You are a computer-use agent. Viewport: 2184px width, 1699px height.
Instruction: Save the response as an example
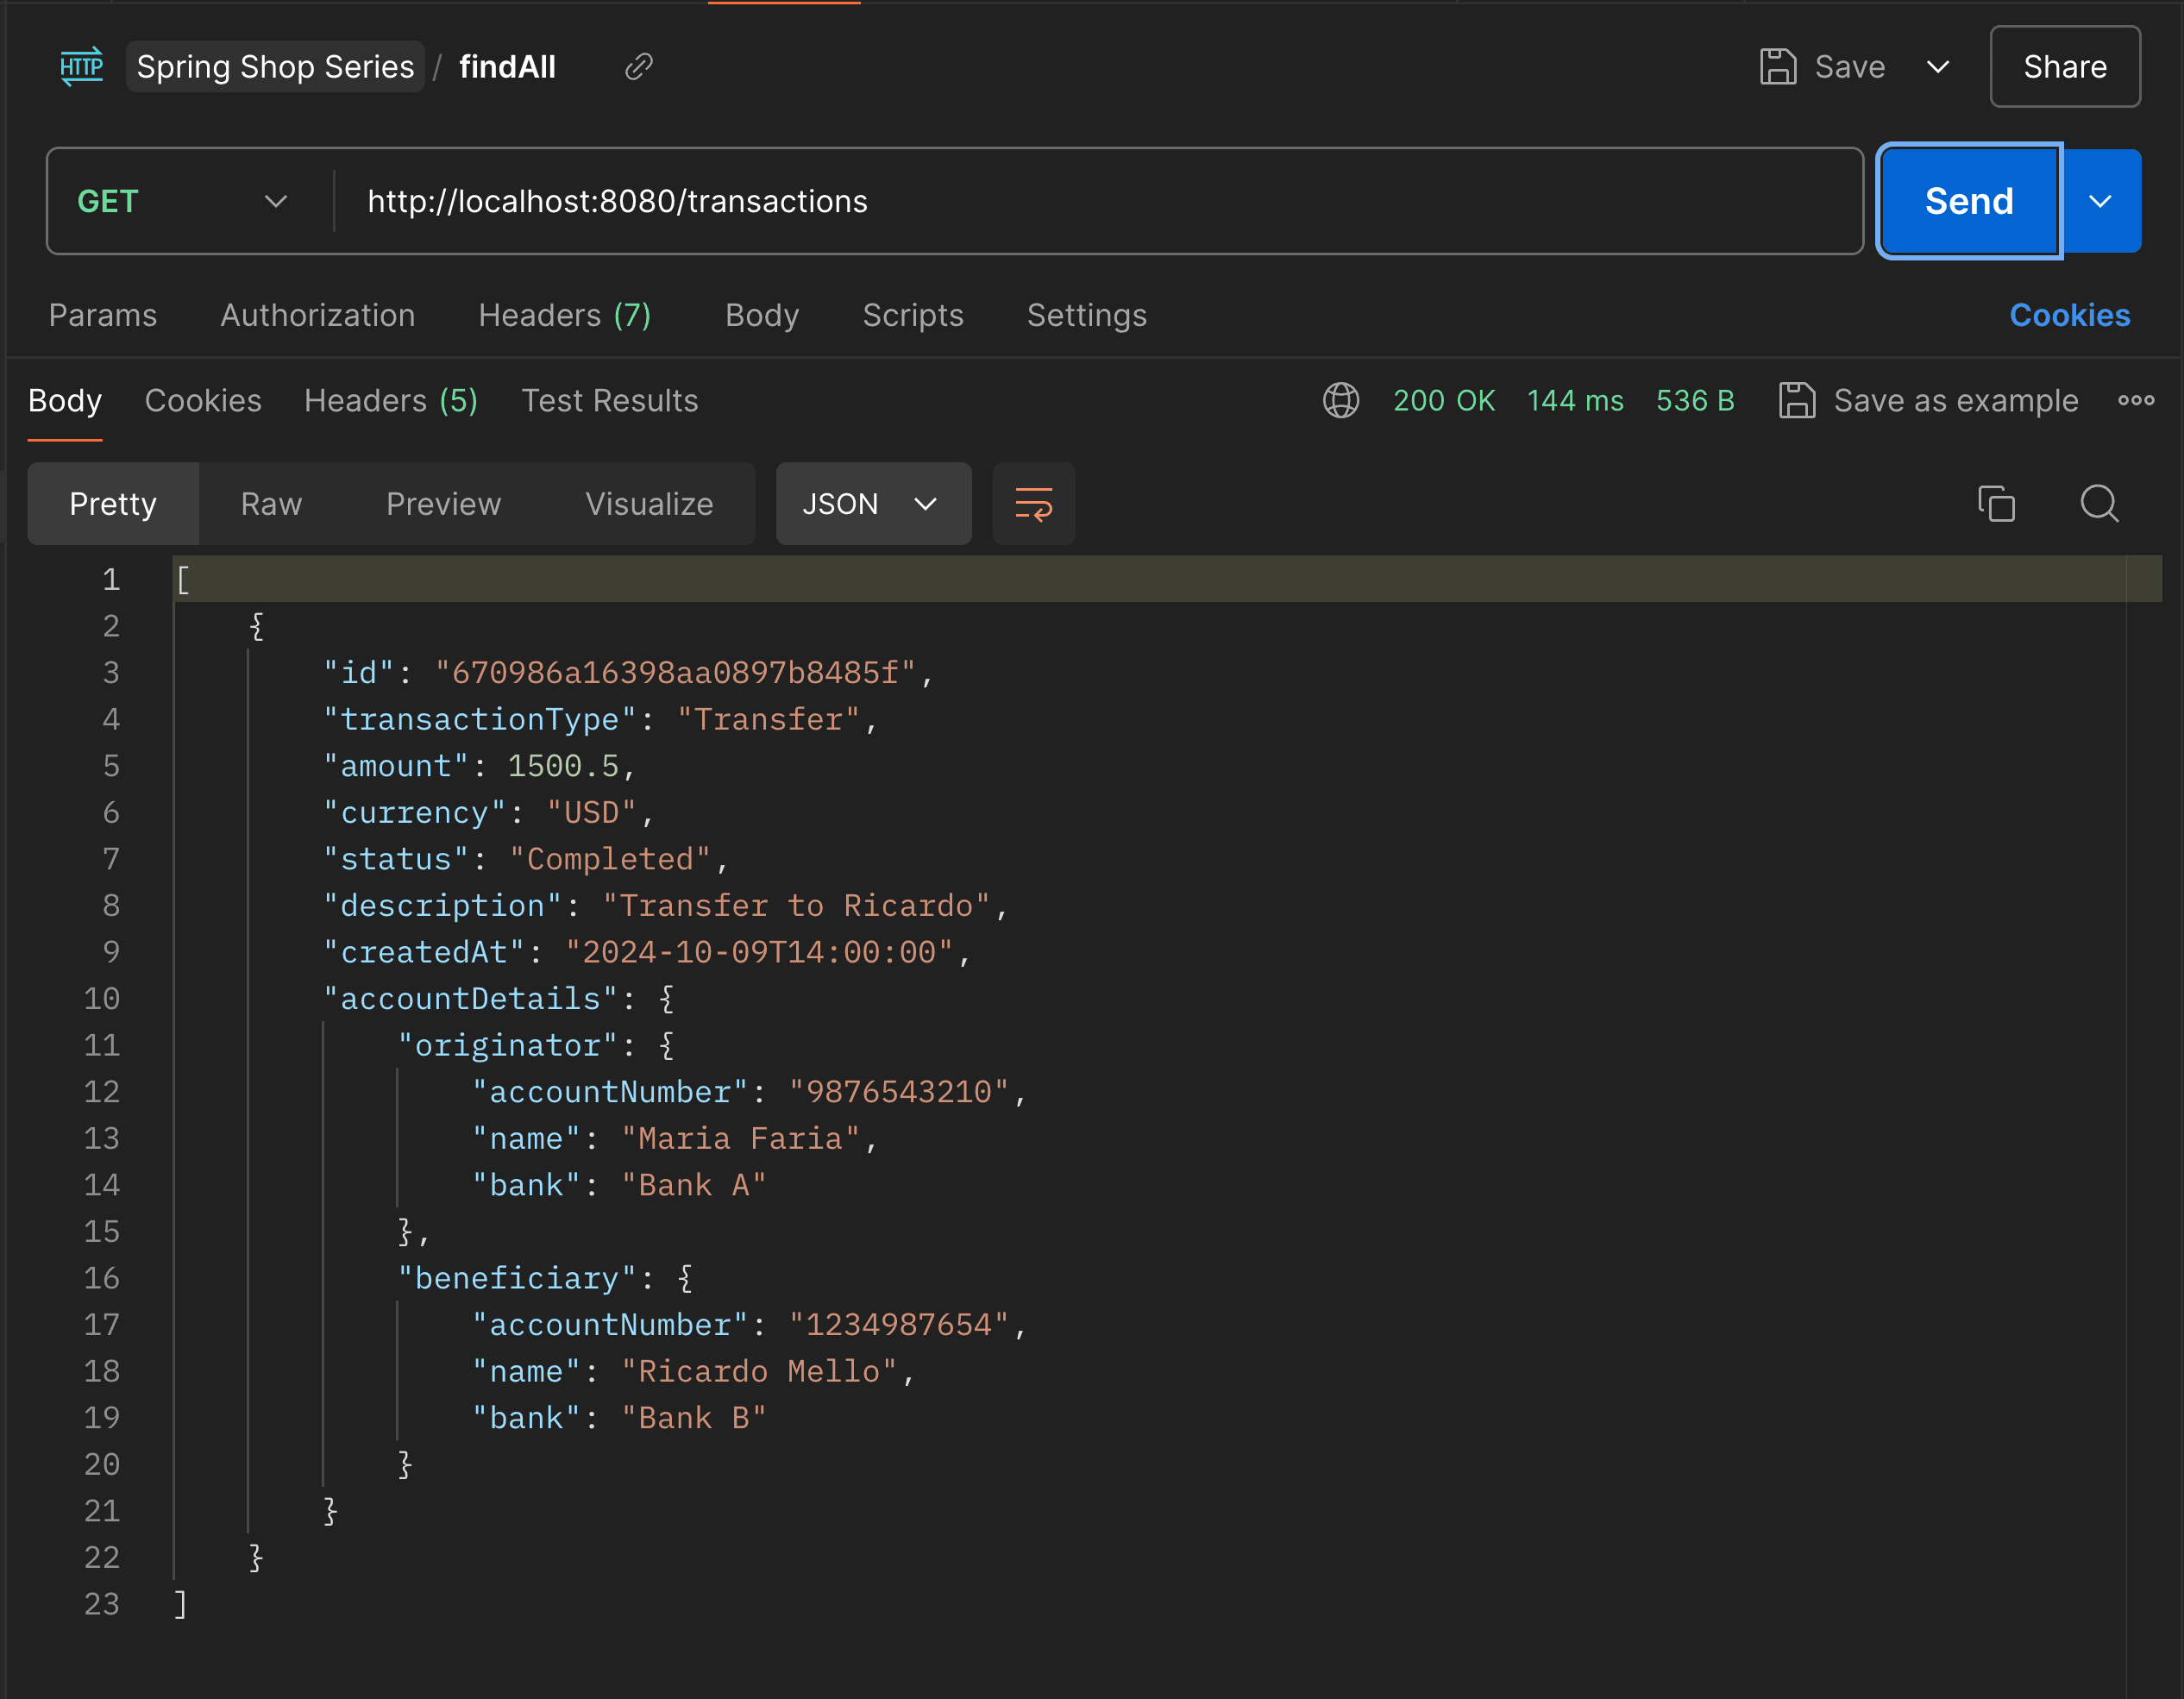[1930, 400]
